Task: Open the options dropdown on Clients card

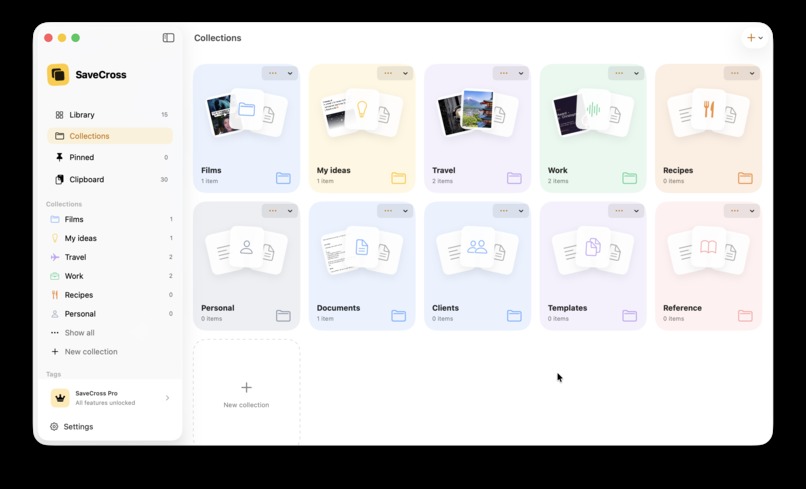Action: (x=510, y=211)
